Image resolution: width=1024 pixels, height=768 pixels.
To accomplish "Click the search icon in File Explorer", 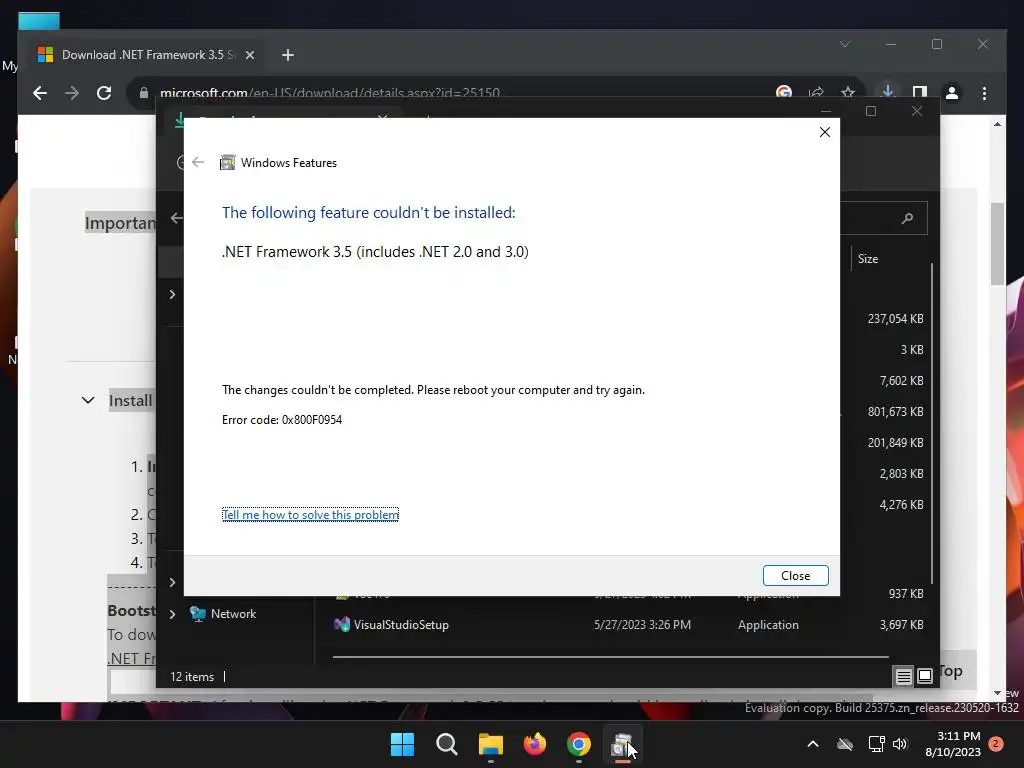I will point(907,218).
